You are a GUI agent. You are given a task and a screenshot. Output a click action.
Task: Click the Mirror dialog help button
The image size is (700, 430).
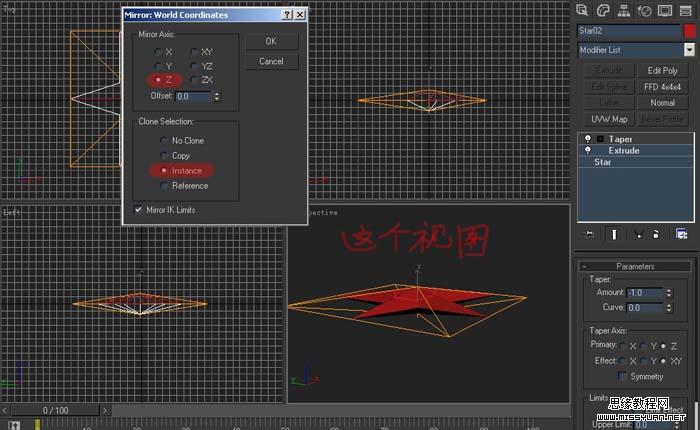[x=288, y=15]
